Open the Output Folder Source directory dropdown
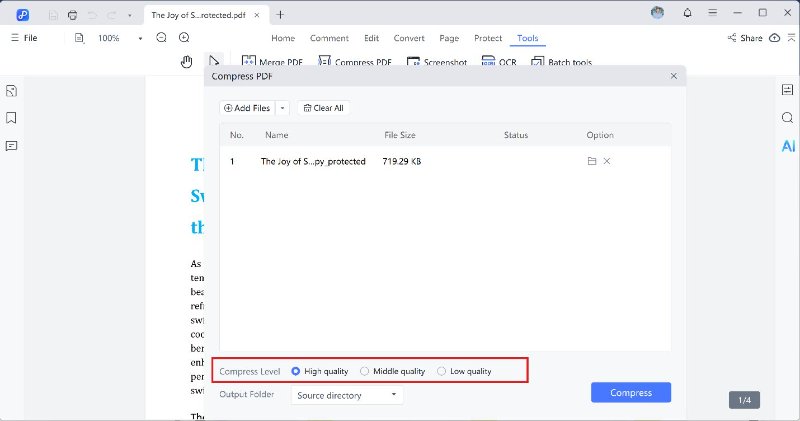Image resolution: width=800 pixels, height=421 pixels. tap(347, 395)
